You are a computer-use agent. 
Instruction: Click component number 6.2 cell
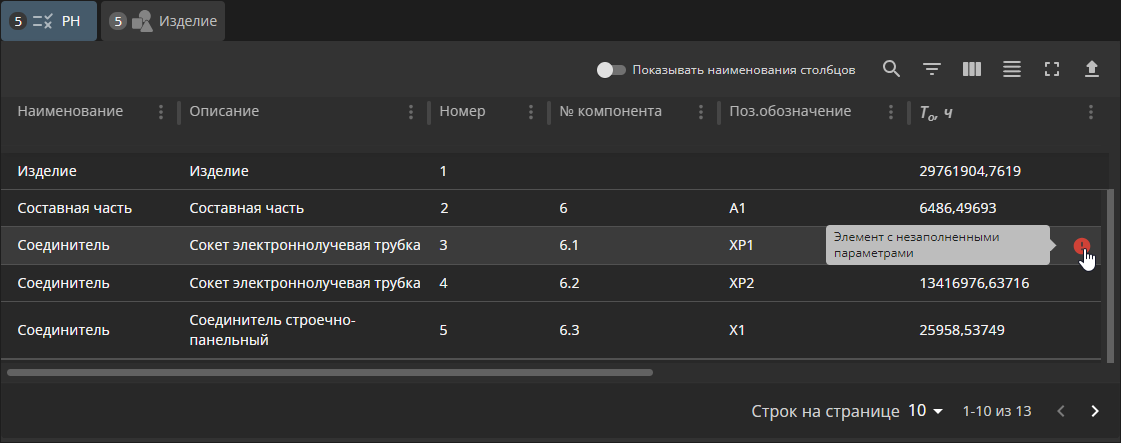[x=568, y=283]
